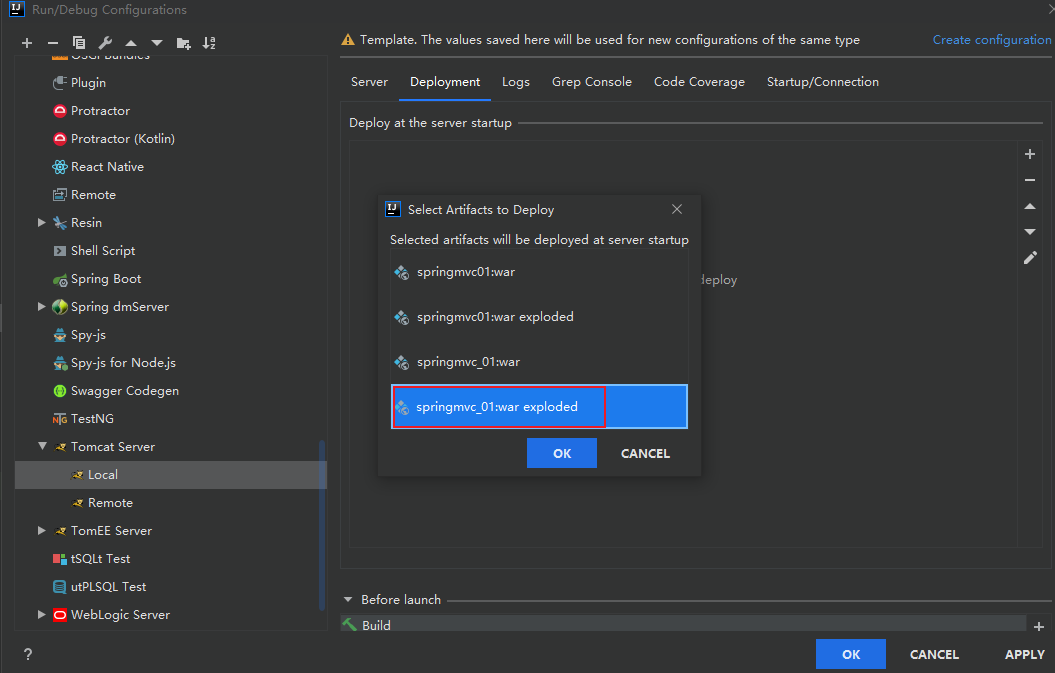Open help question mark icon
Viewport: 1055px width, 673px height.
28,654
